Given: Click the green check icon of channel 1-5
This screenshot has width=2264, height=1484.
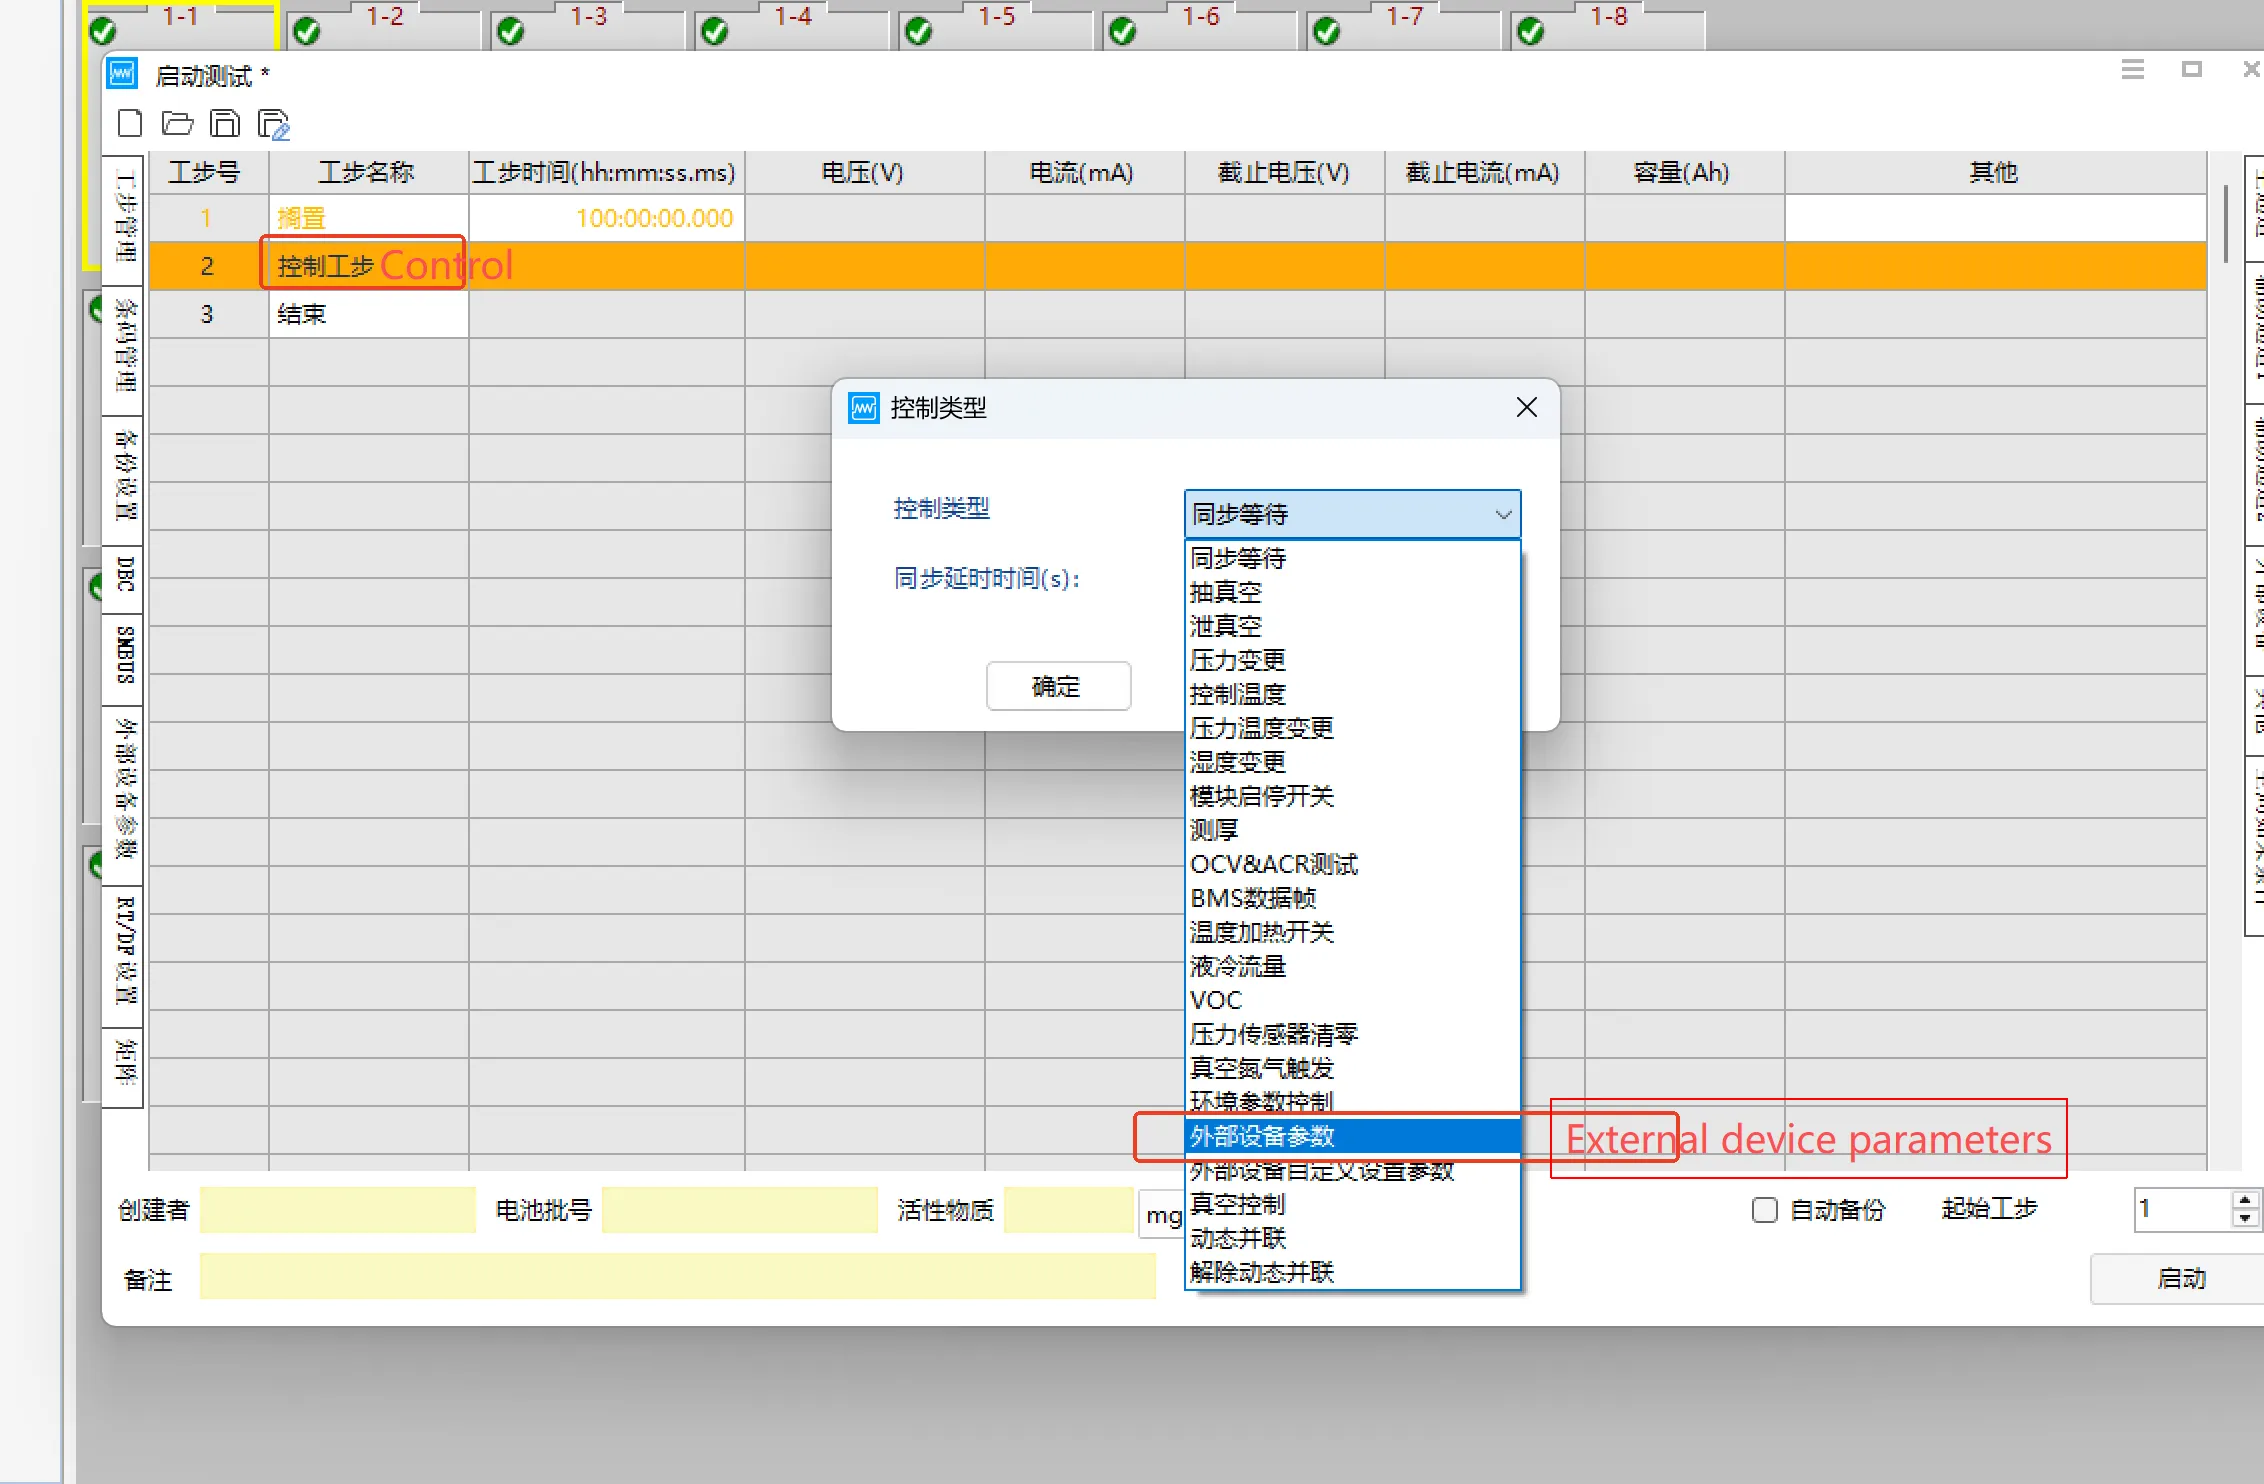Looking at the screenshot, I should [919, 32].
